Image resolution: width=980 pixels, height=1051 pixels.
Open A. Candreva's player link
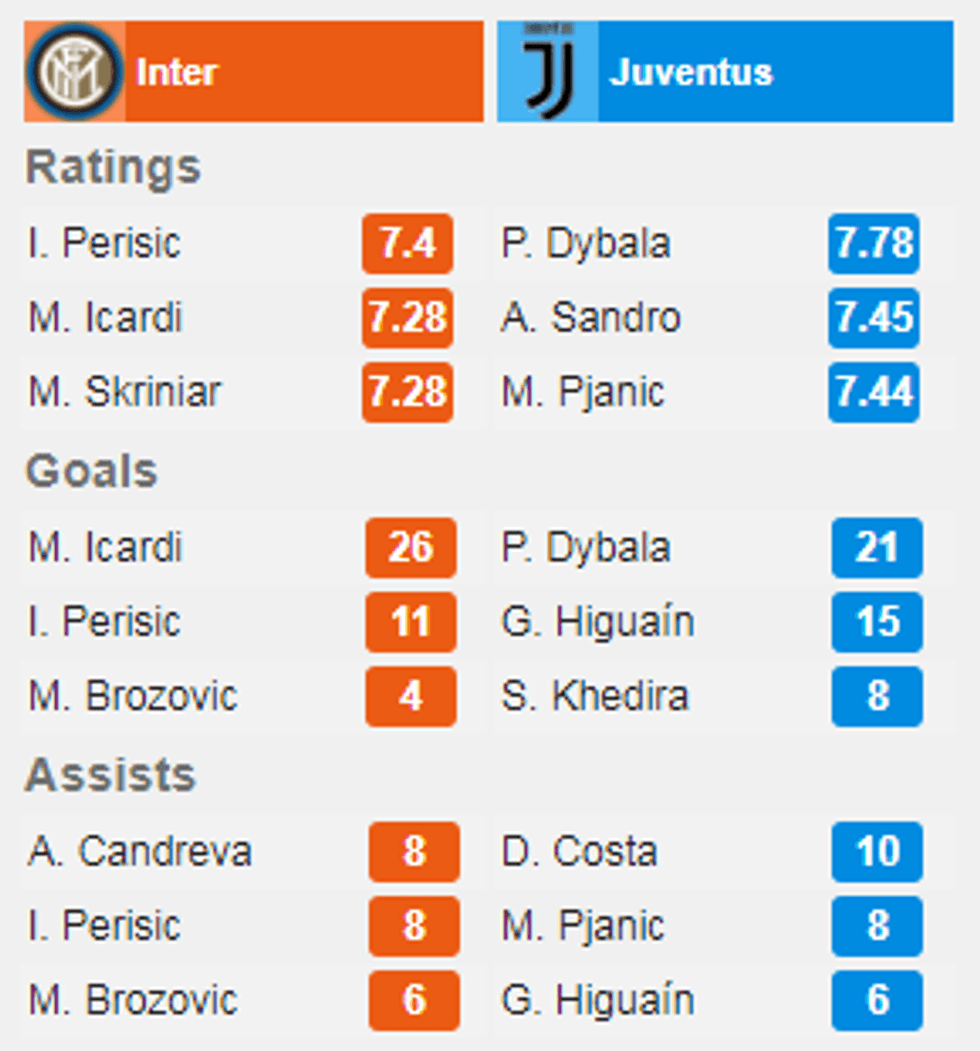[x=140, y=852]
